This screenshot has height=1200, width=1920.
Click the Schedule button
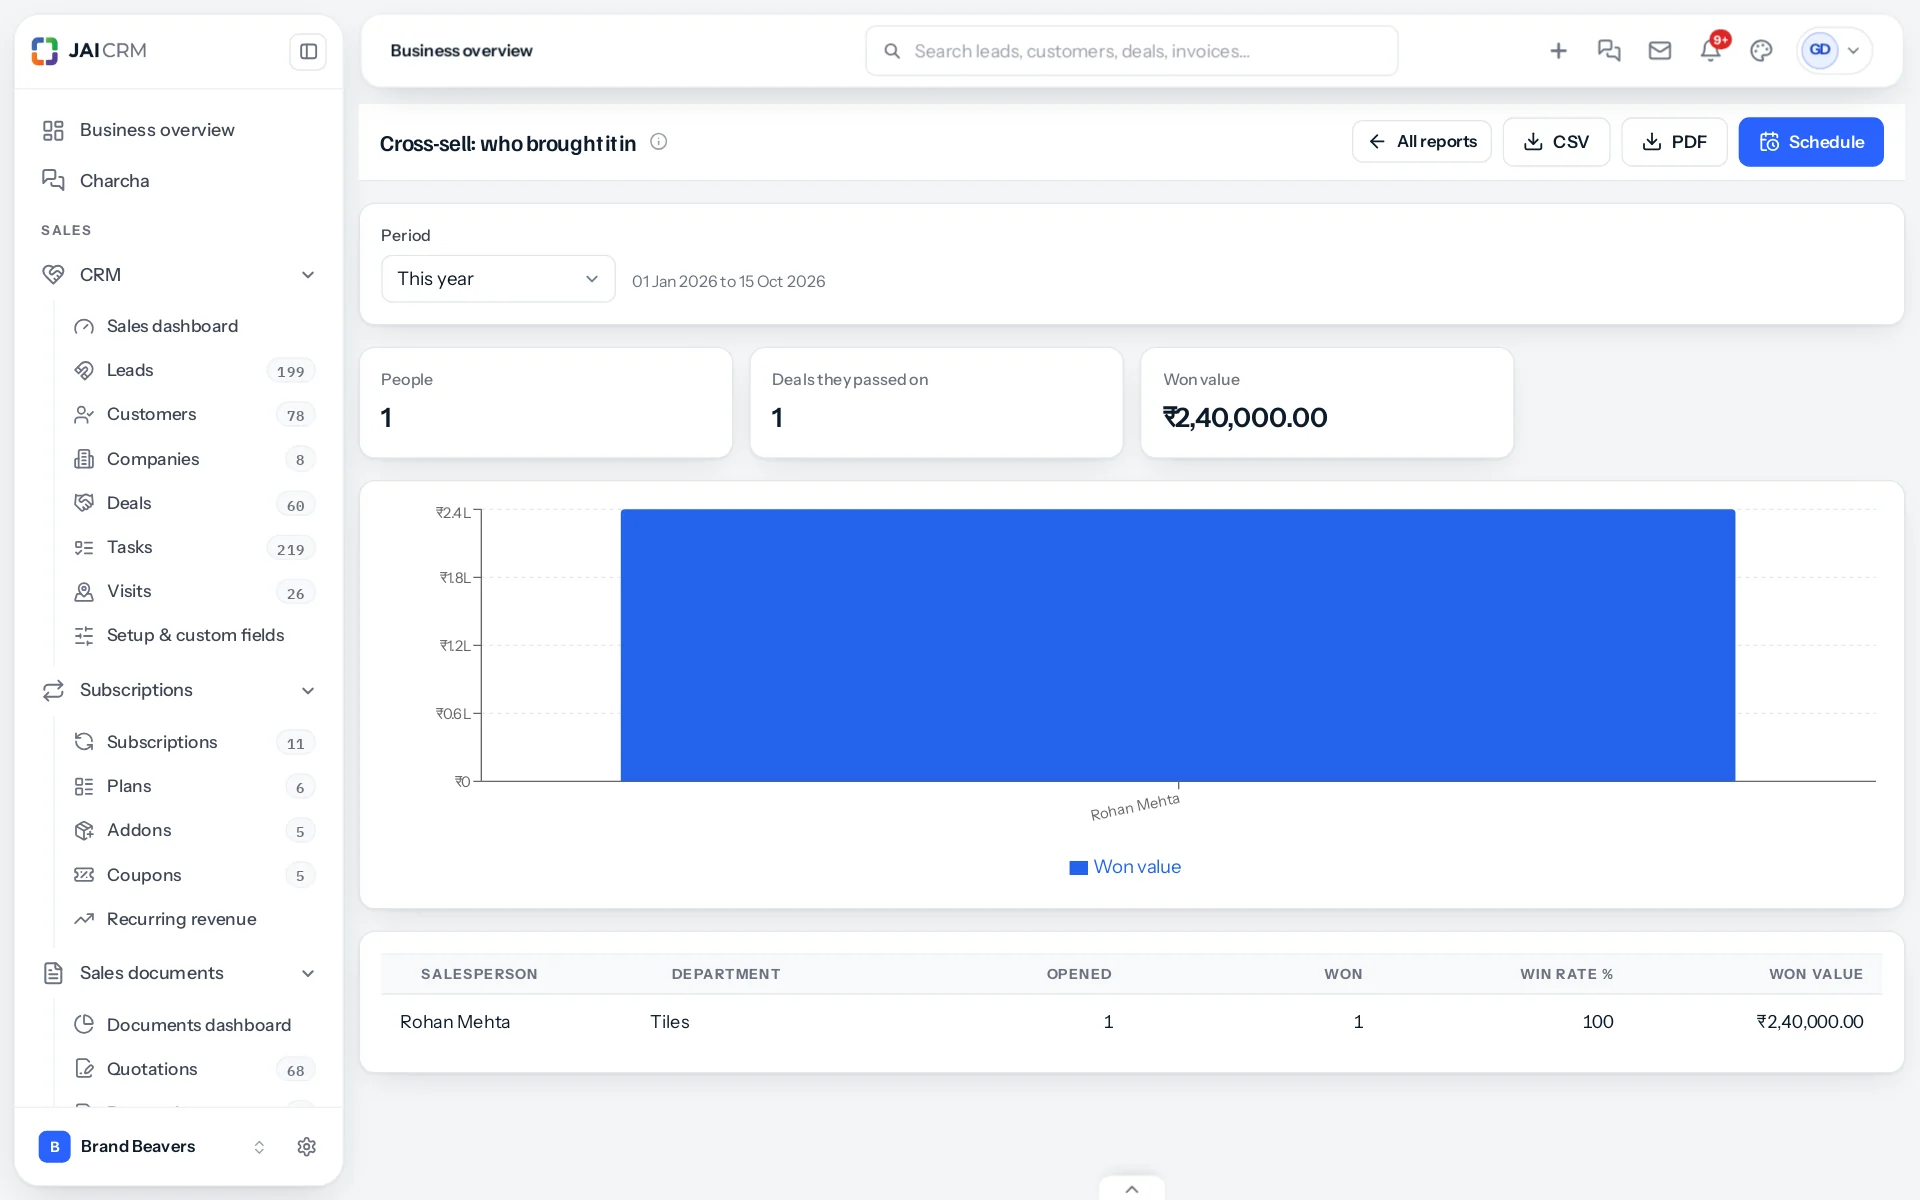1811,142
